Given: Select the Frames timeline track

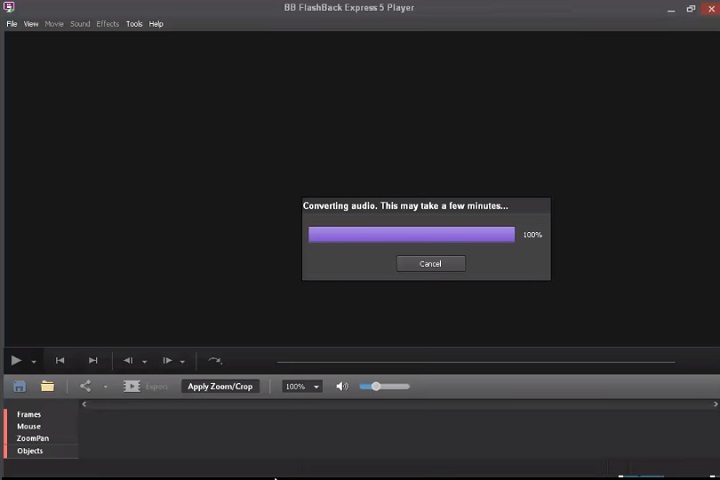Looking at the screenshot, I should (x=29, y=414).
